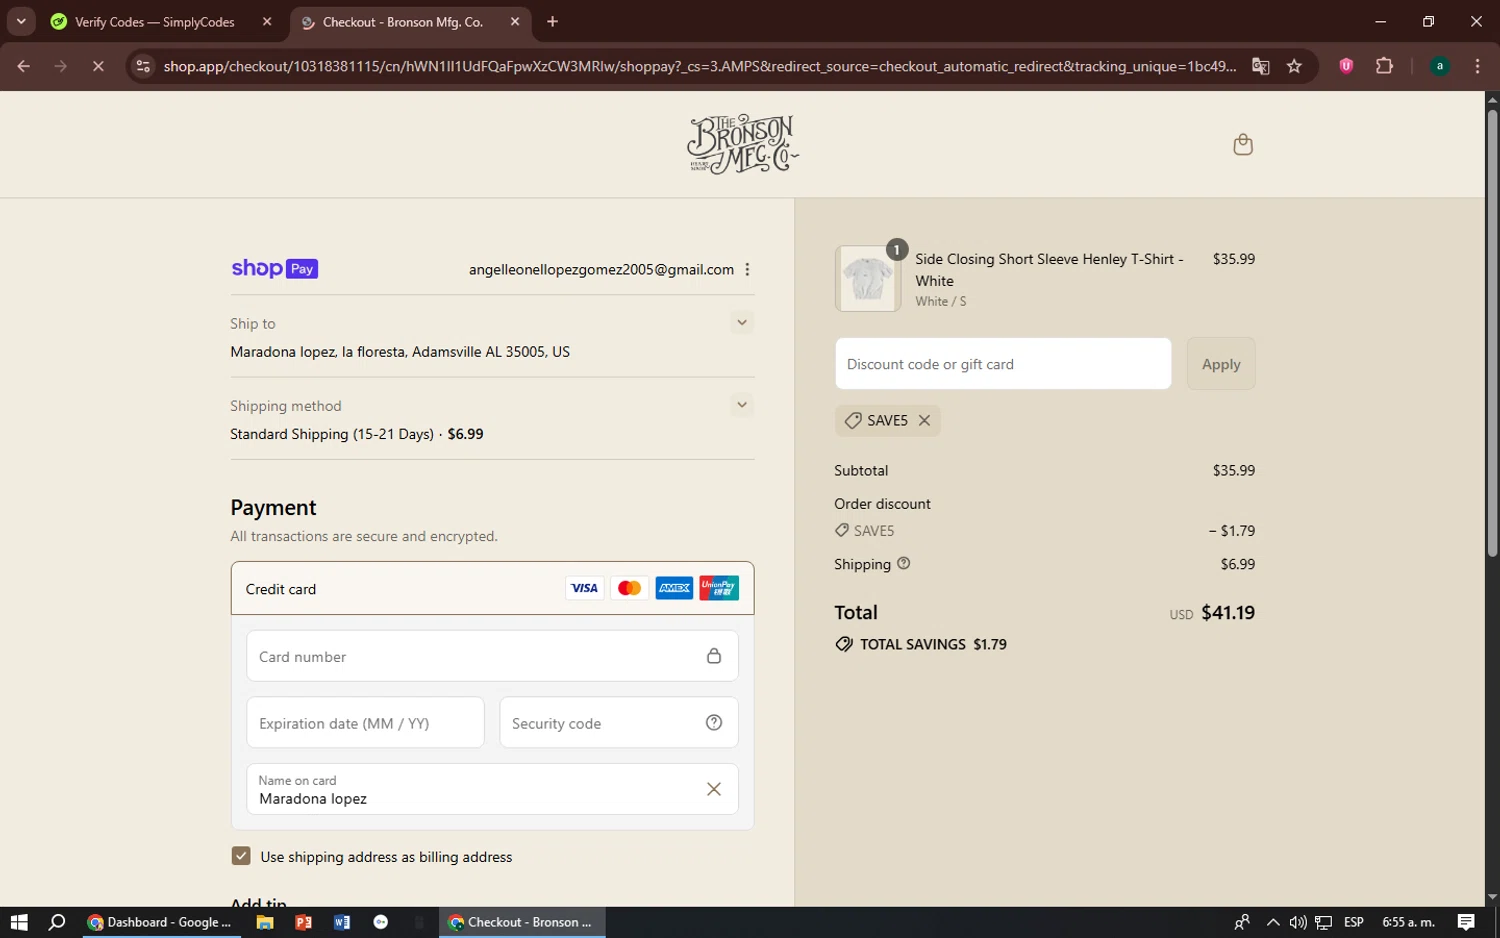Open the Windows Start menu

coord(19,922)
